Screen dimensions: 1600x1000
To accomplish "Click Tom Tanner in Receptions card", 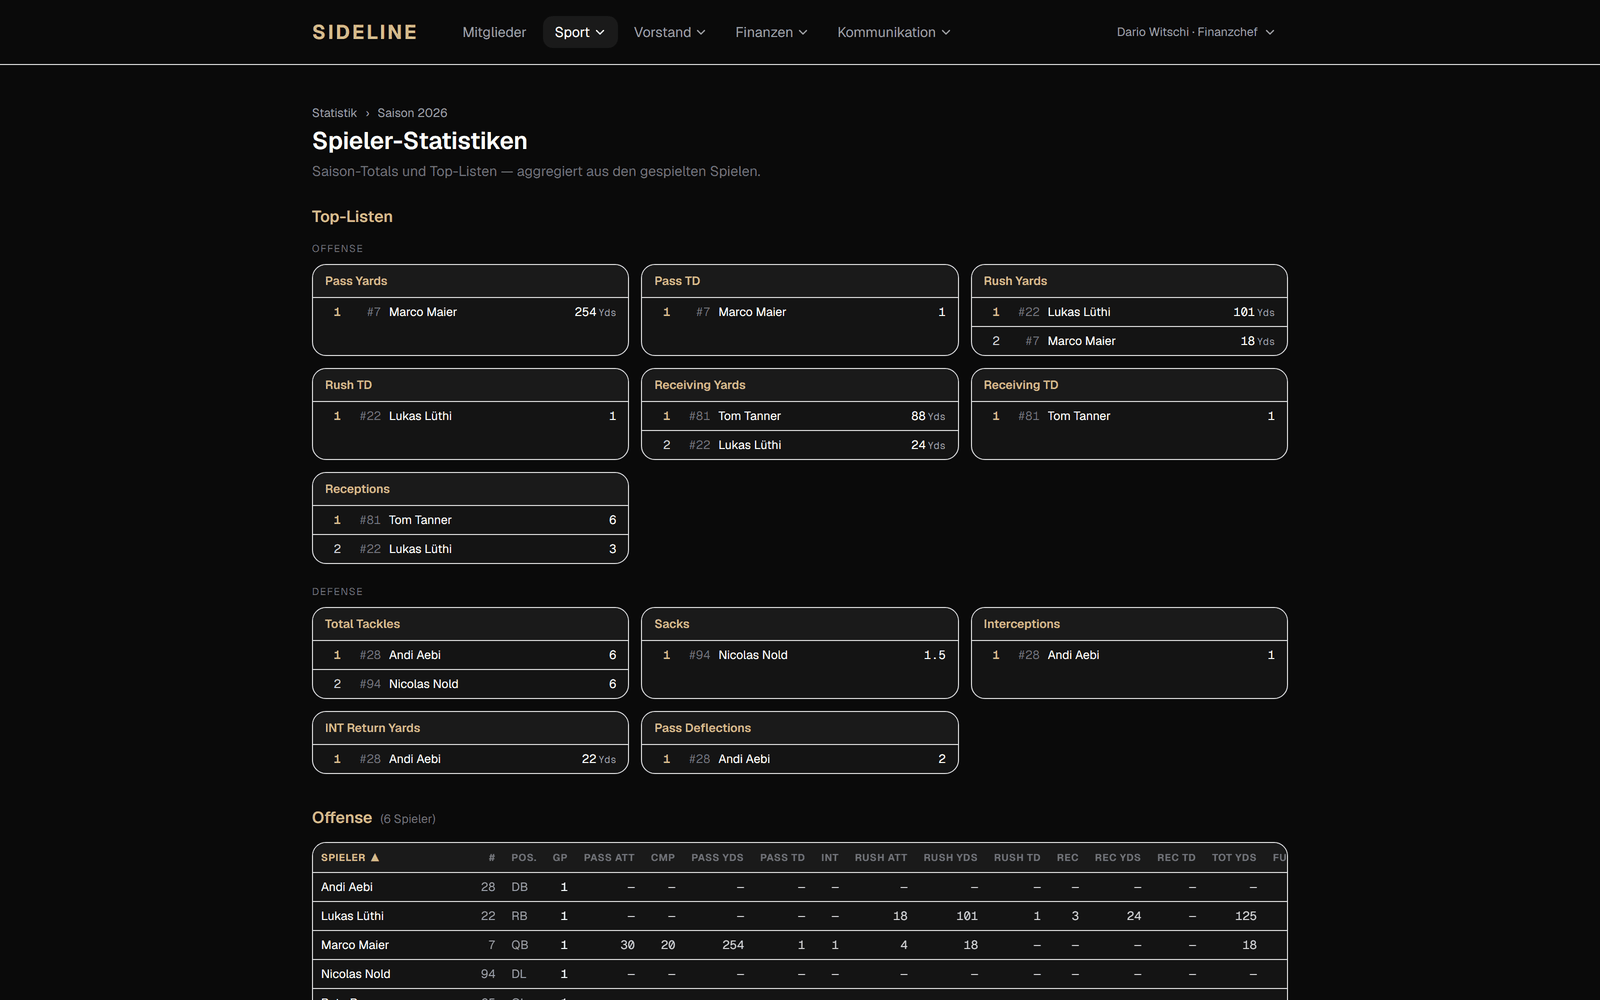I will coord(420,520).
